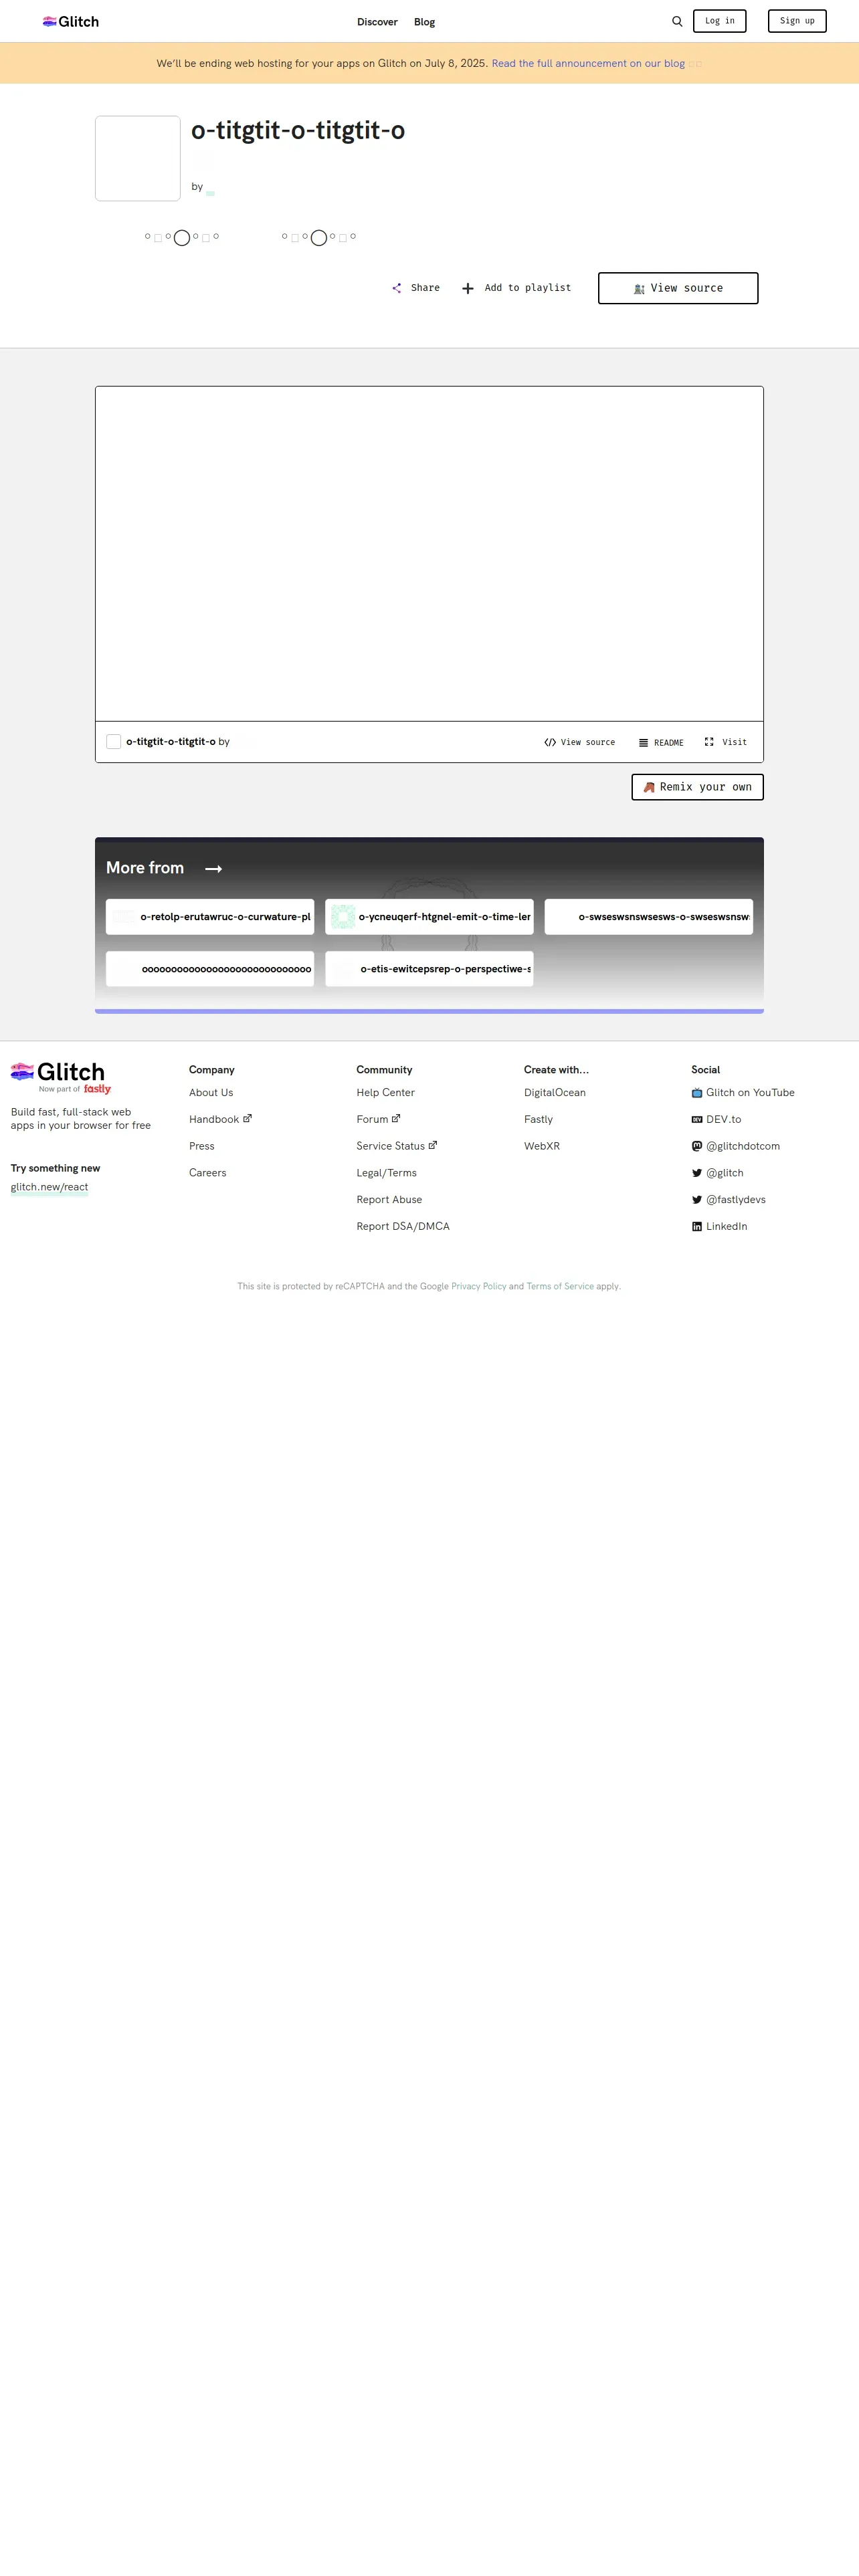Read the full announcement on our blog
Screen dimensions: 859x2576
point(588,63)
